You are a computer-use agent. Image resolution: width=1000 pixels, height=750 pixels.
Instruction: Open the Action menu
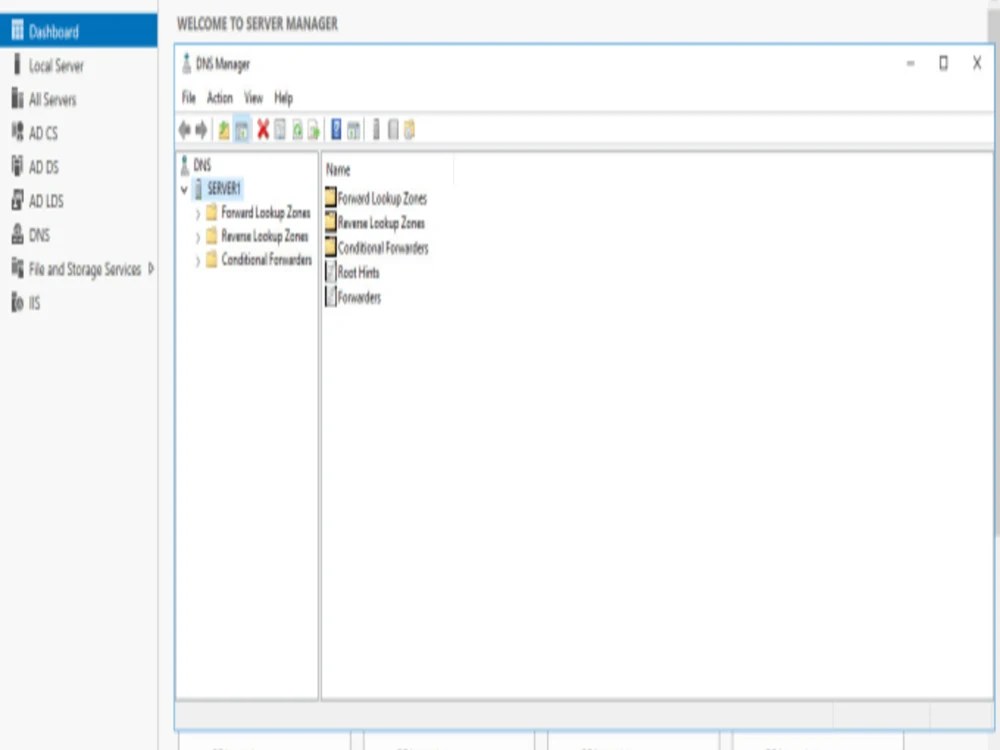(218, 98)
